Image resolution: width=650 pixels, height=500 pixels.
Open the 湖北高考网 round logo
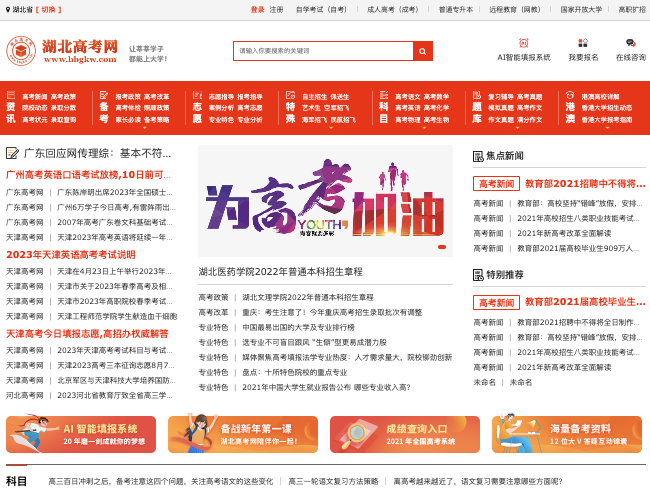pyautogui.click(x=21, y=51)
